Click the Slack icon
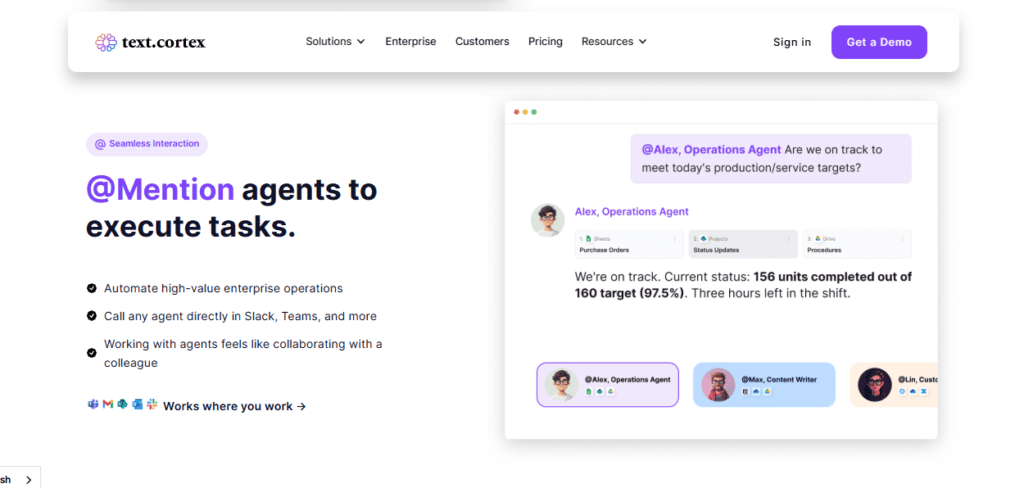This screenshot has height=488, width=1024. pos(152,405)
